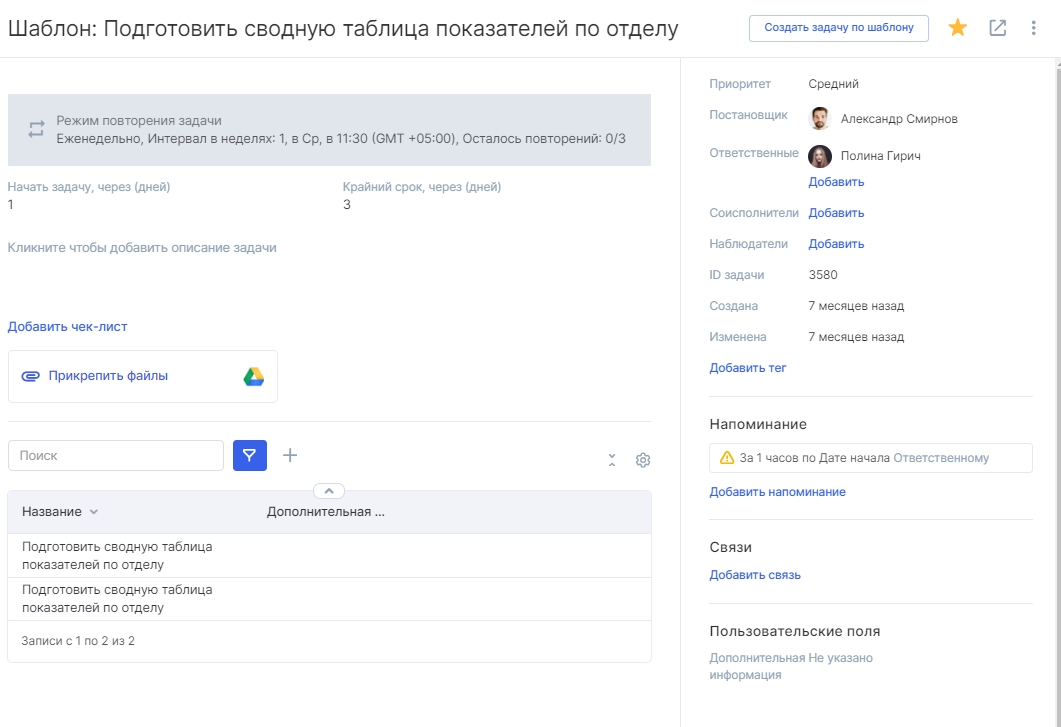1061x727 pixels.
Task: Click the ID value 3580
Action: [823, 275]
